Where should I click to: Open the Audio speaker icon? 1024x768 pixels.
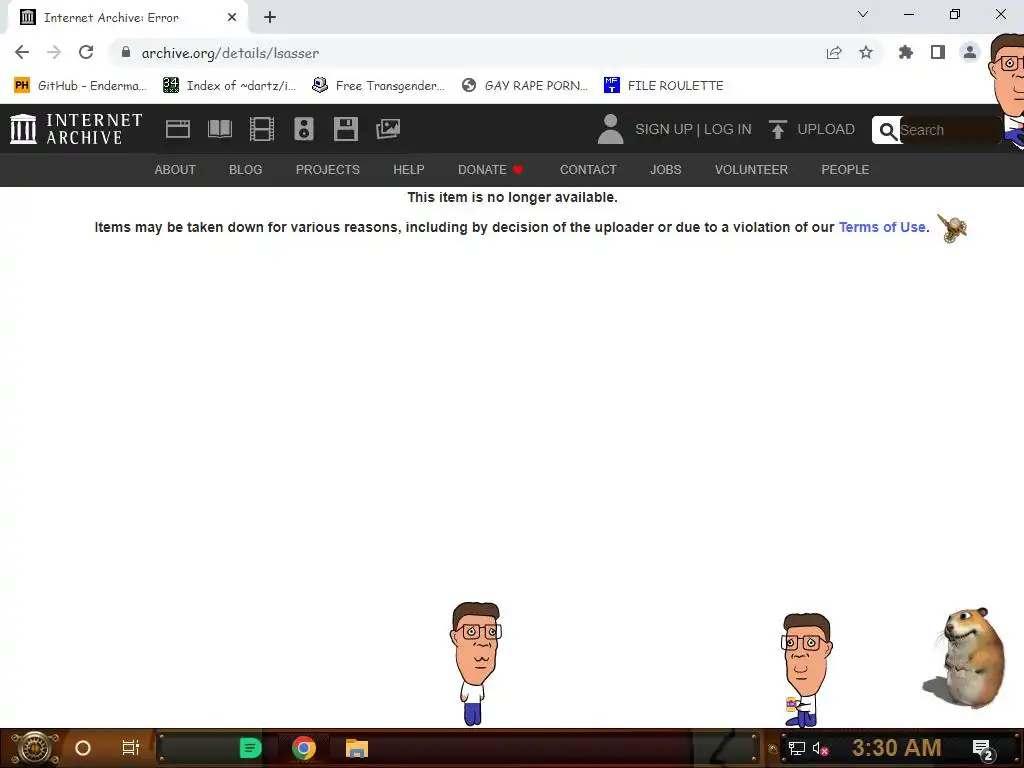coord(304,129)
